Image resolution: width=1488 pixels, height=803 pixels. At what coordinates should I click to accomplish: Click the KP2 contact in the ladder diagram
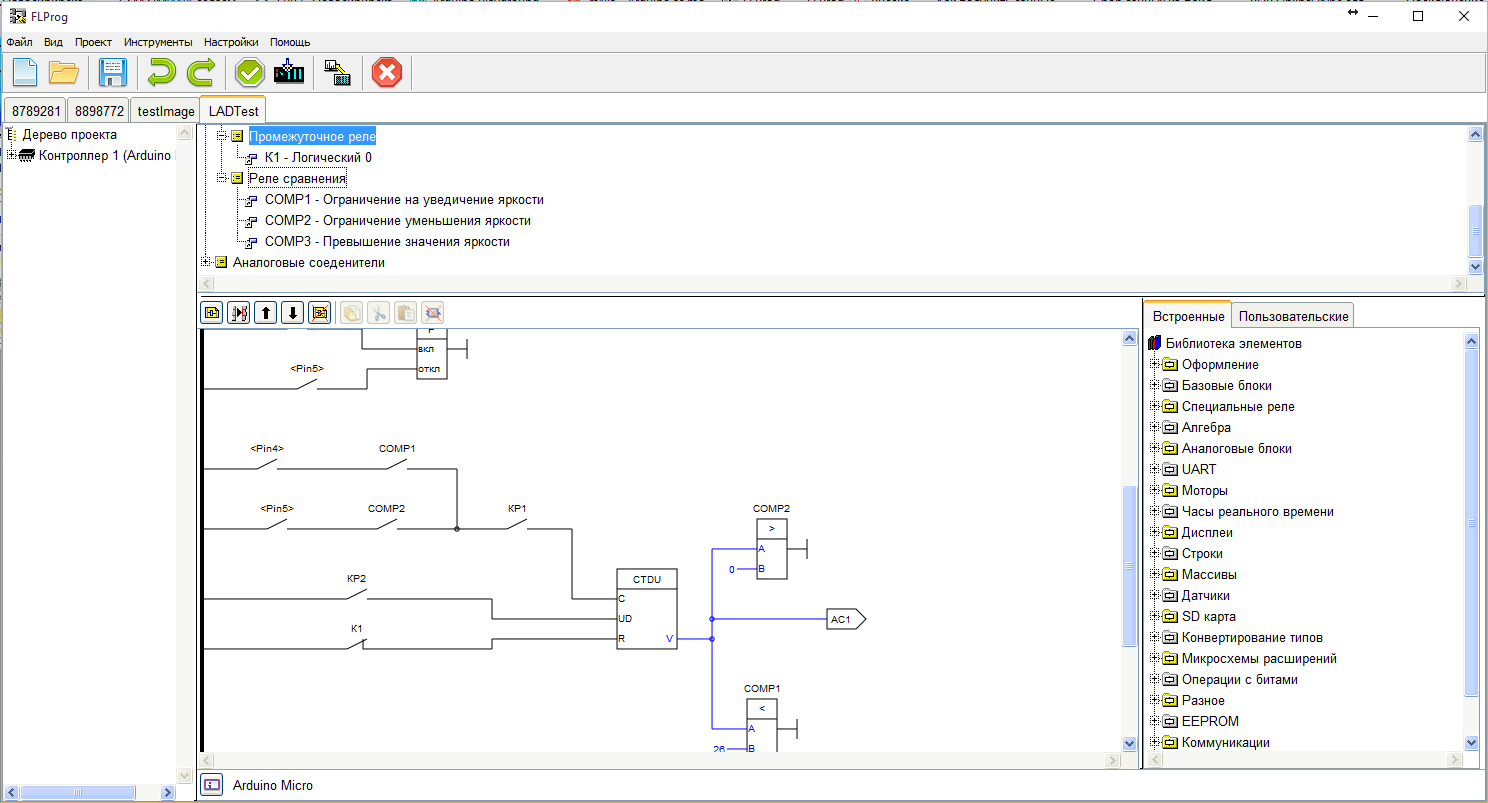tap(356, 594)
